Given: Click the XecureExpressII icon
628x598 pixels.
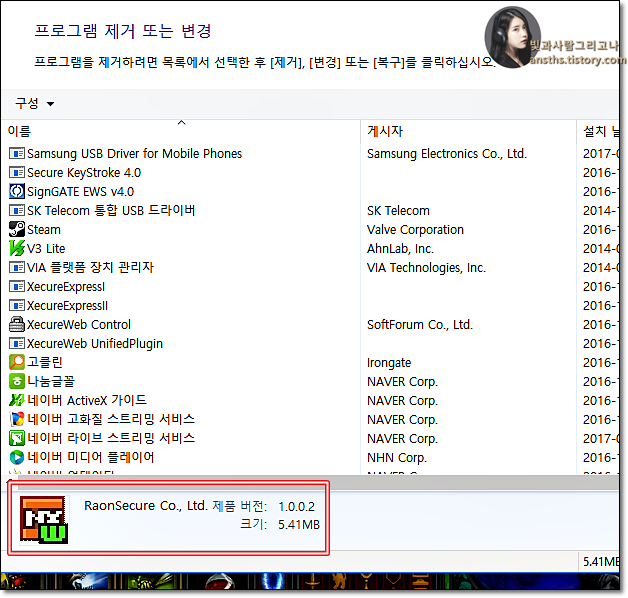Looking at the screenshot, I should [x=17, y=306].
